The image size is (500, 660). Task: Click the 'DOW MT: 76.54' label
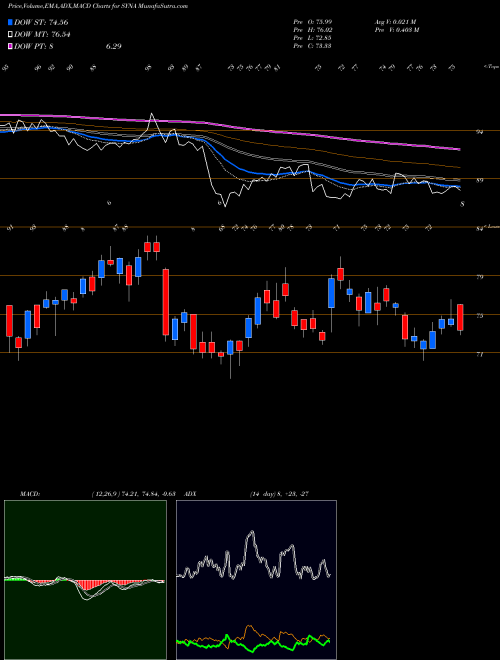42,35
